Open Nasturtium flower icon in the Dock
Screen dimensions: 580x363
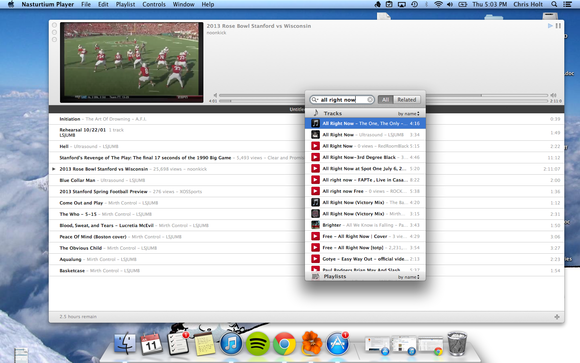pos(311,343)
